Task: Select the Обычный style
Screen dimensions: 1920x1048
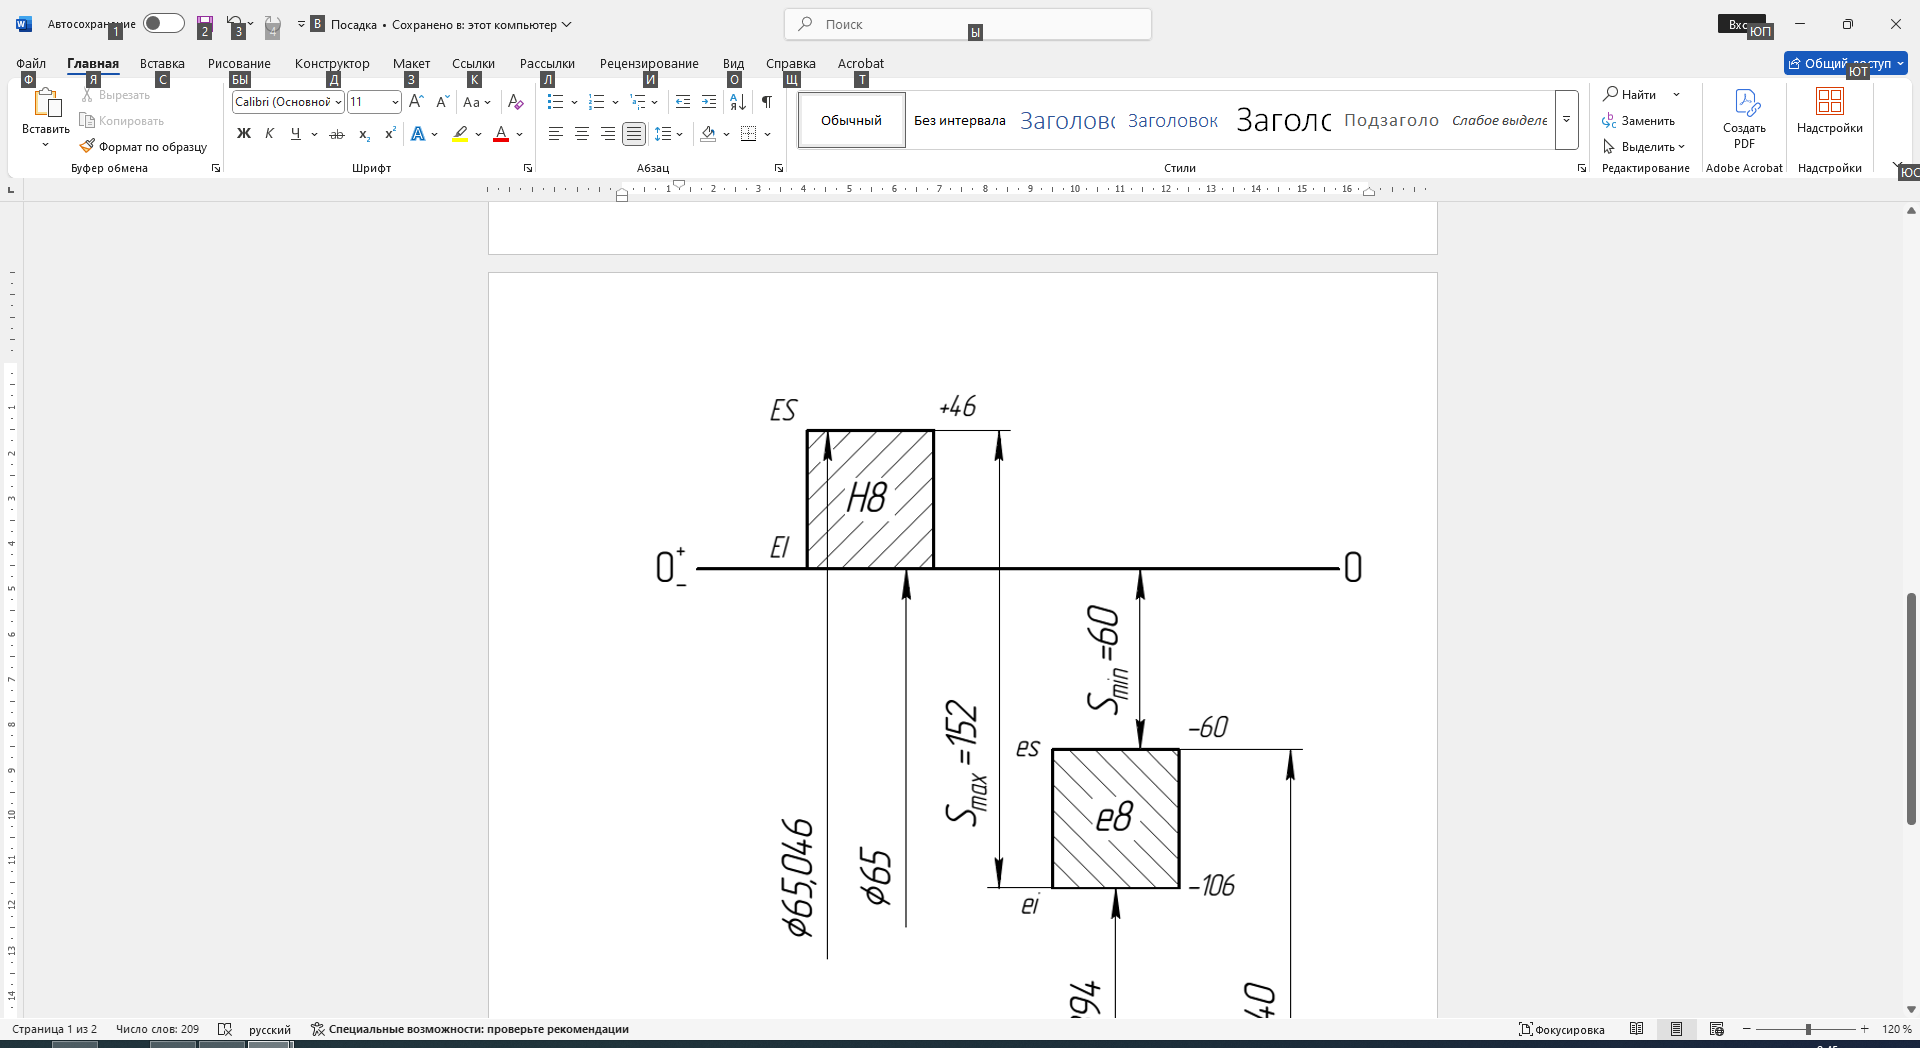Action: (x=852, y=120)
